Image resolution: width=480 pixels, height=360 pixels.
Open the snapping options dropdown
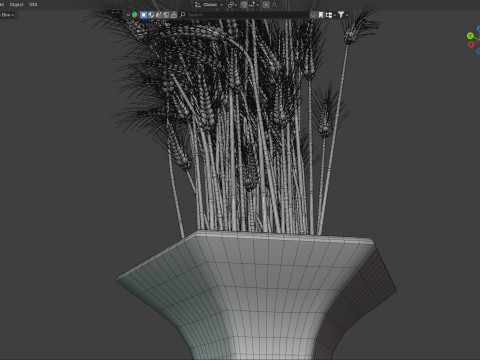[x=254, y=5]
